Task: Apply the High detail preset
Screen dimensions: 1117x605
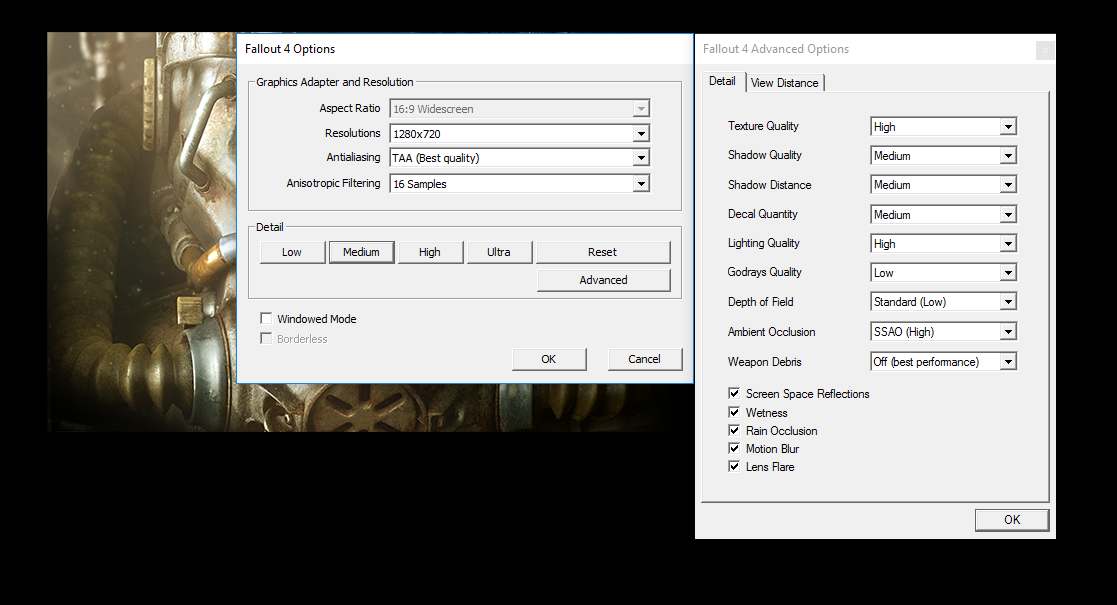Action: pos(430,252)
